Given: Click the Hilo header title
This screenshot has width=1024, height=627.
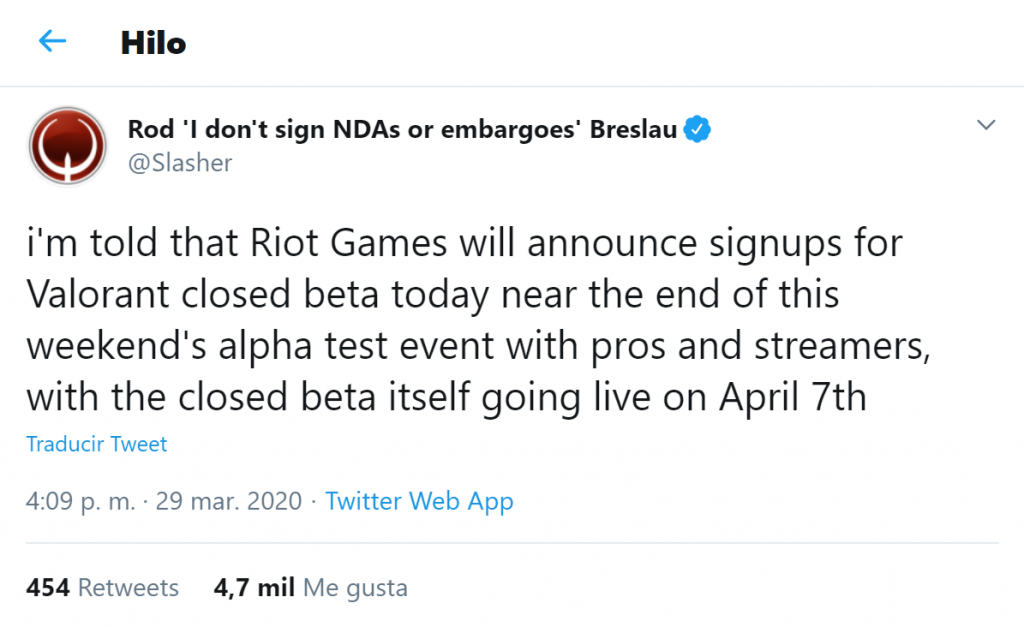Looking at the screenshot, I should coord(153,43).
